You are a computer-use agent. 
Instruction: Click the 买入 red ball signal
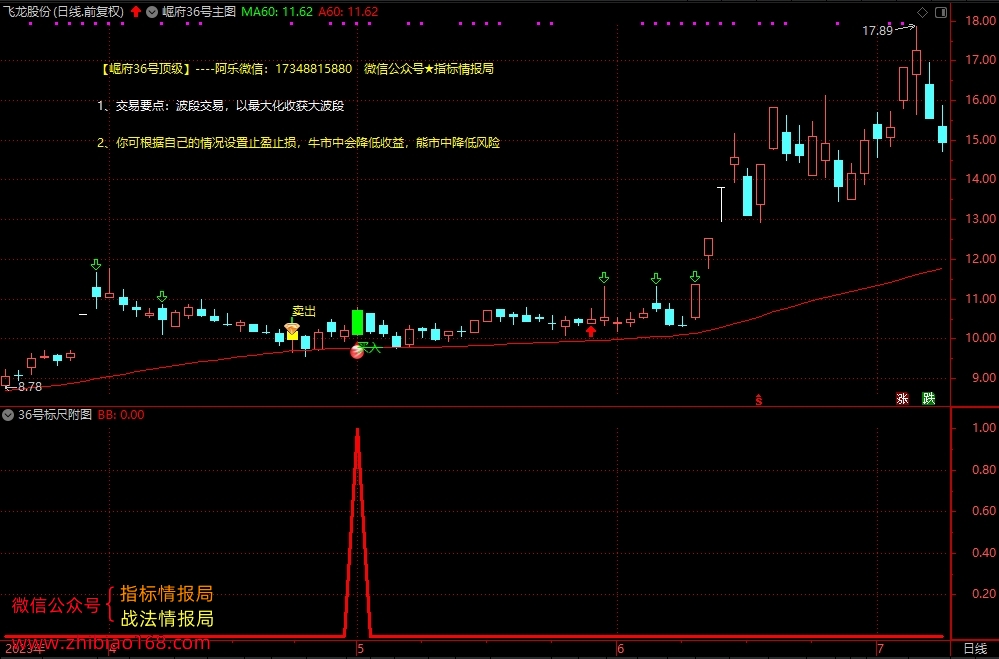[x=357, y=351]
